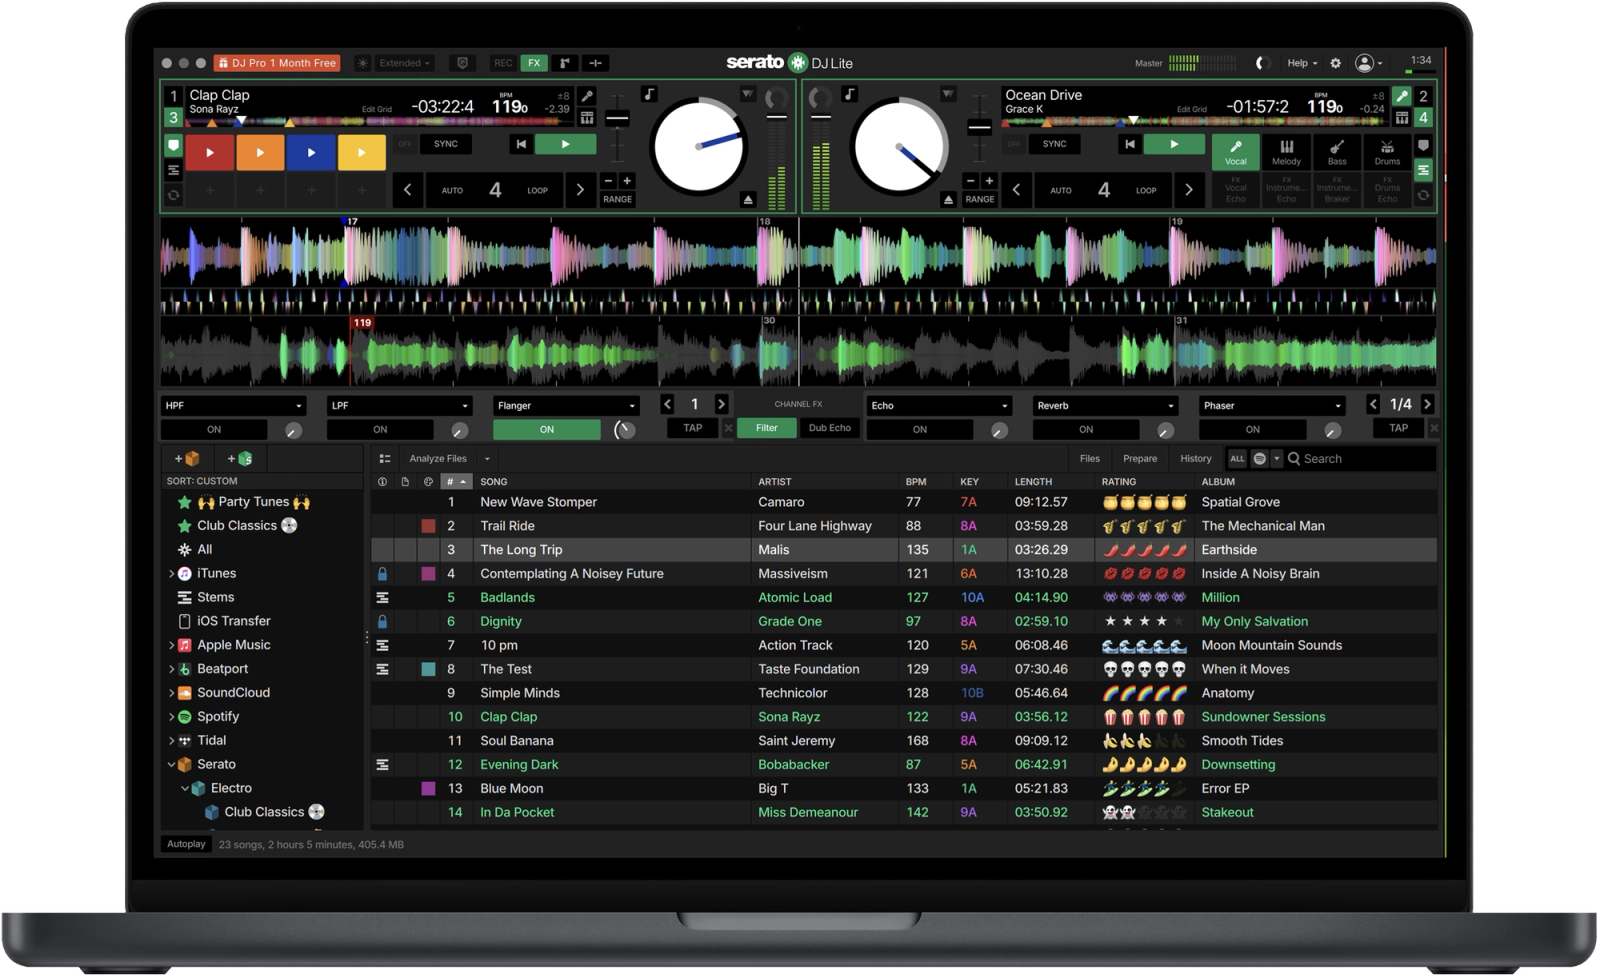
Task: Toggle the FX panel button
Action: (534, 63)
